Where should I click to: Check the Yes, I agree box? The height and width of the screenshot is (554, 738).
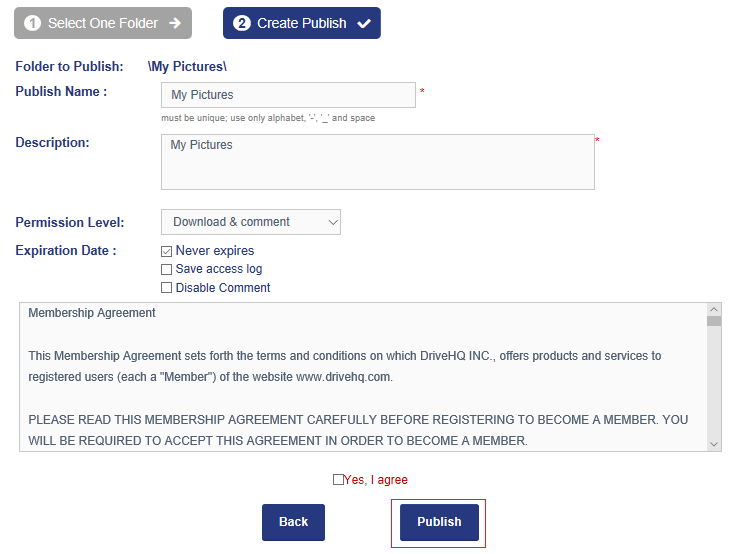tap(338, 480)
